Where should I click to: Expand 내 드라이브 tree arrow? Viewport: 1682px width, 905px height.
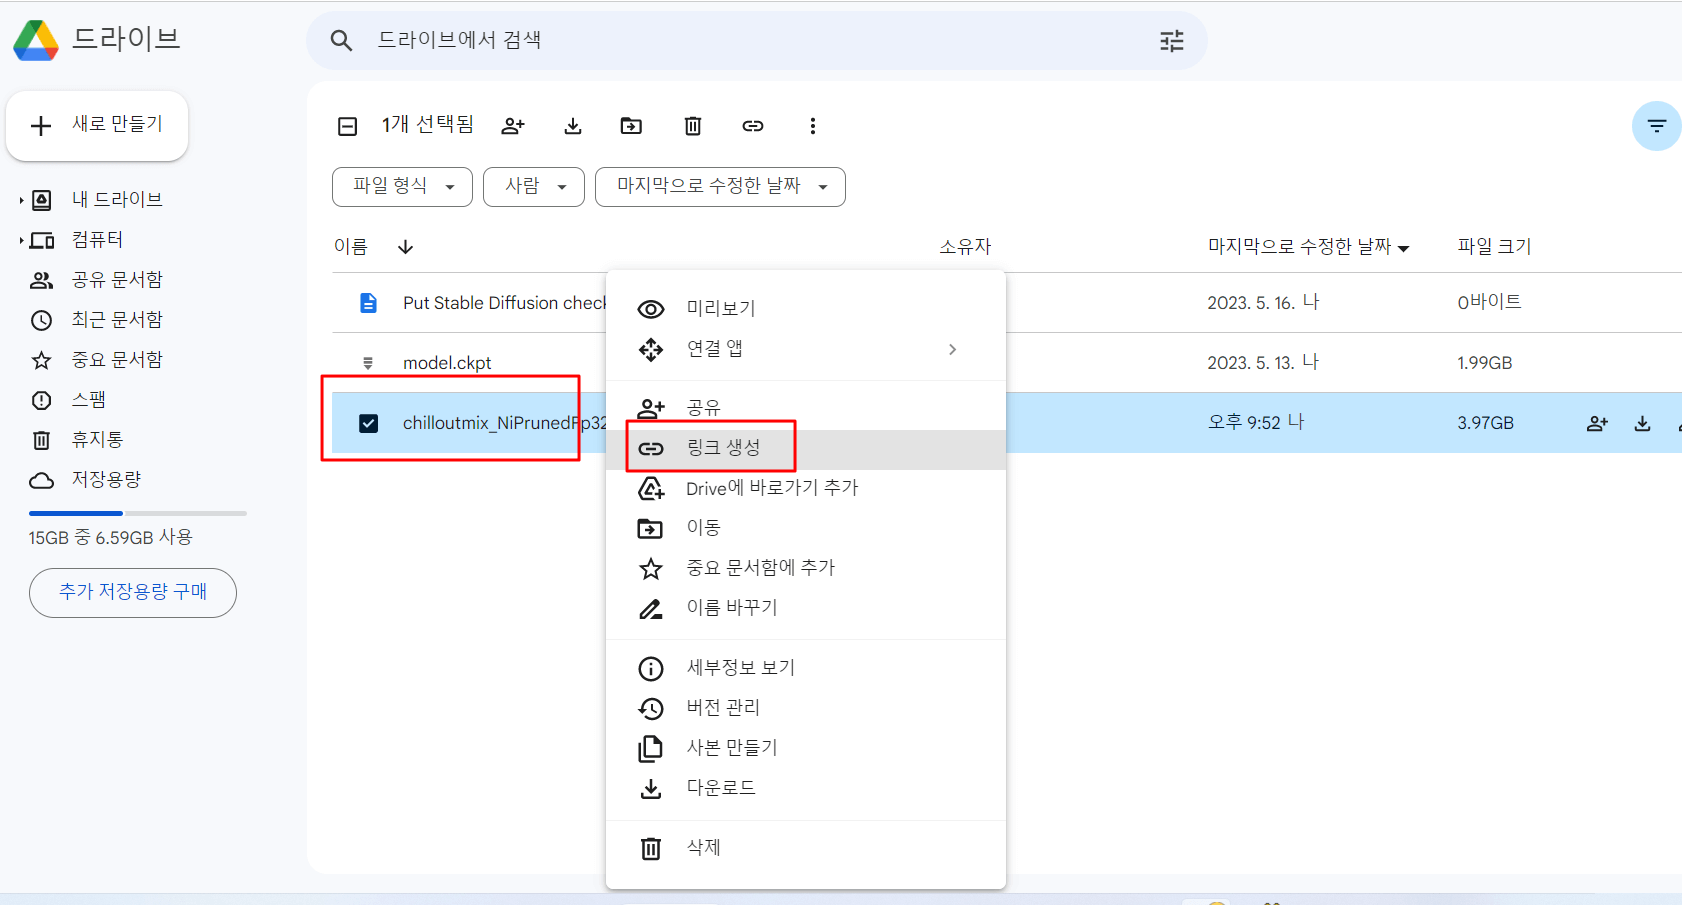(21, 200)
